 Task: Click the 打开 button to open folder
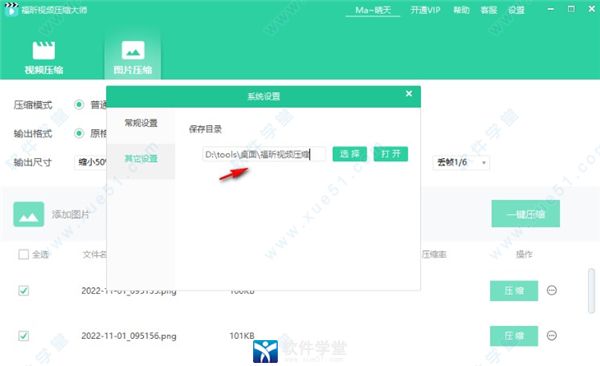point(391,154)
